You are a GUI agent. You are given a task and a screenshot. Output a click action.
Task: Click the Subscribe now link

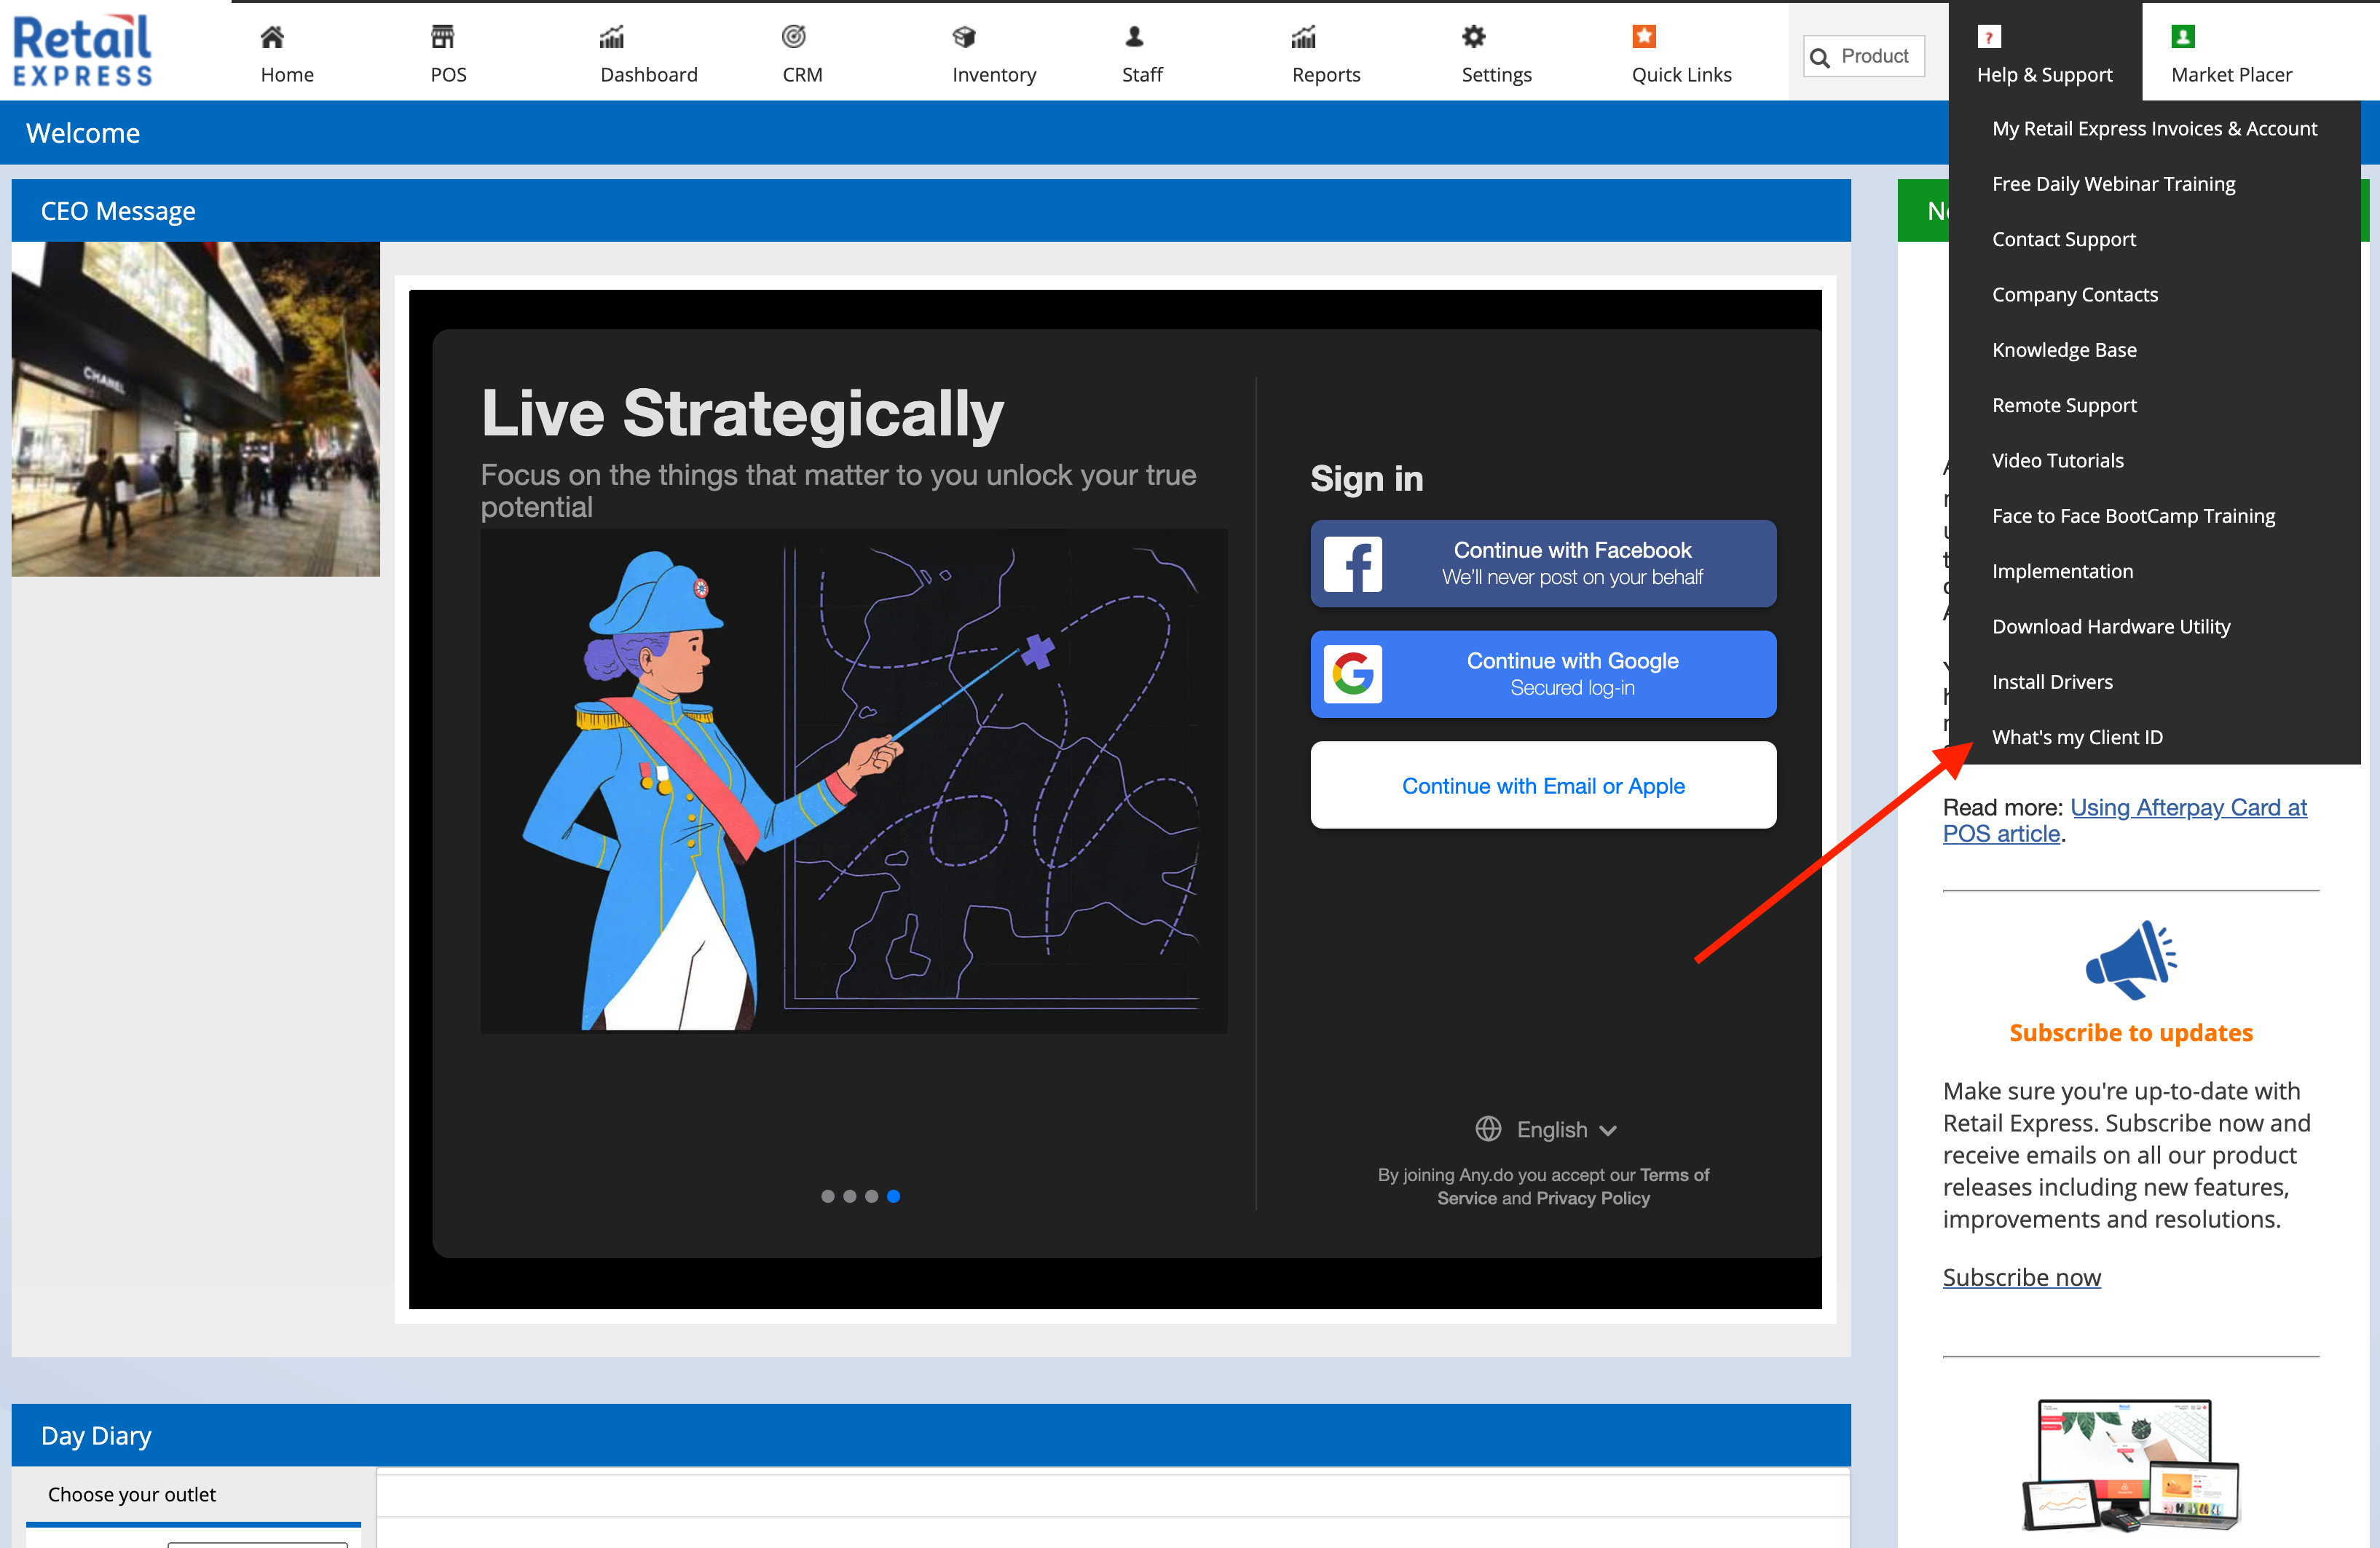pos(2021,1277)
